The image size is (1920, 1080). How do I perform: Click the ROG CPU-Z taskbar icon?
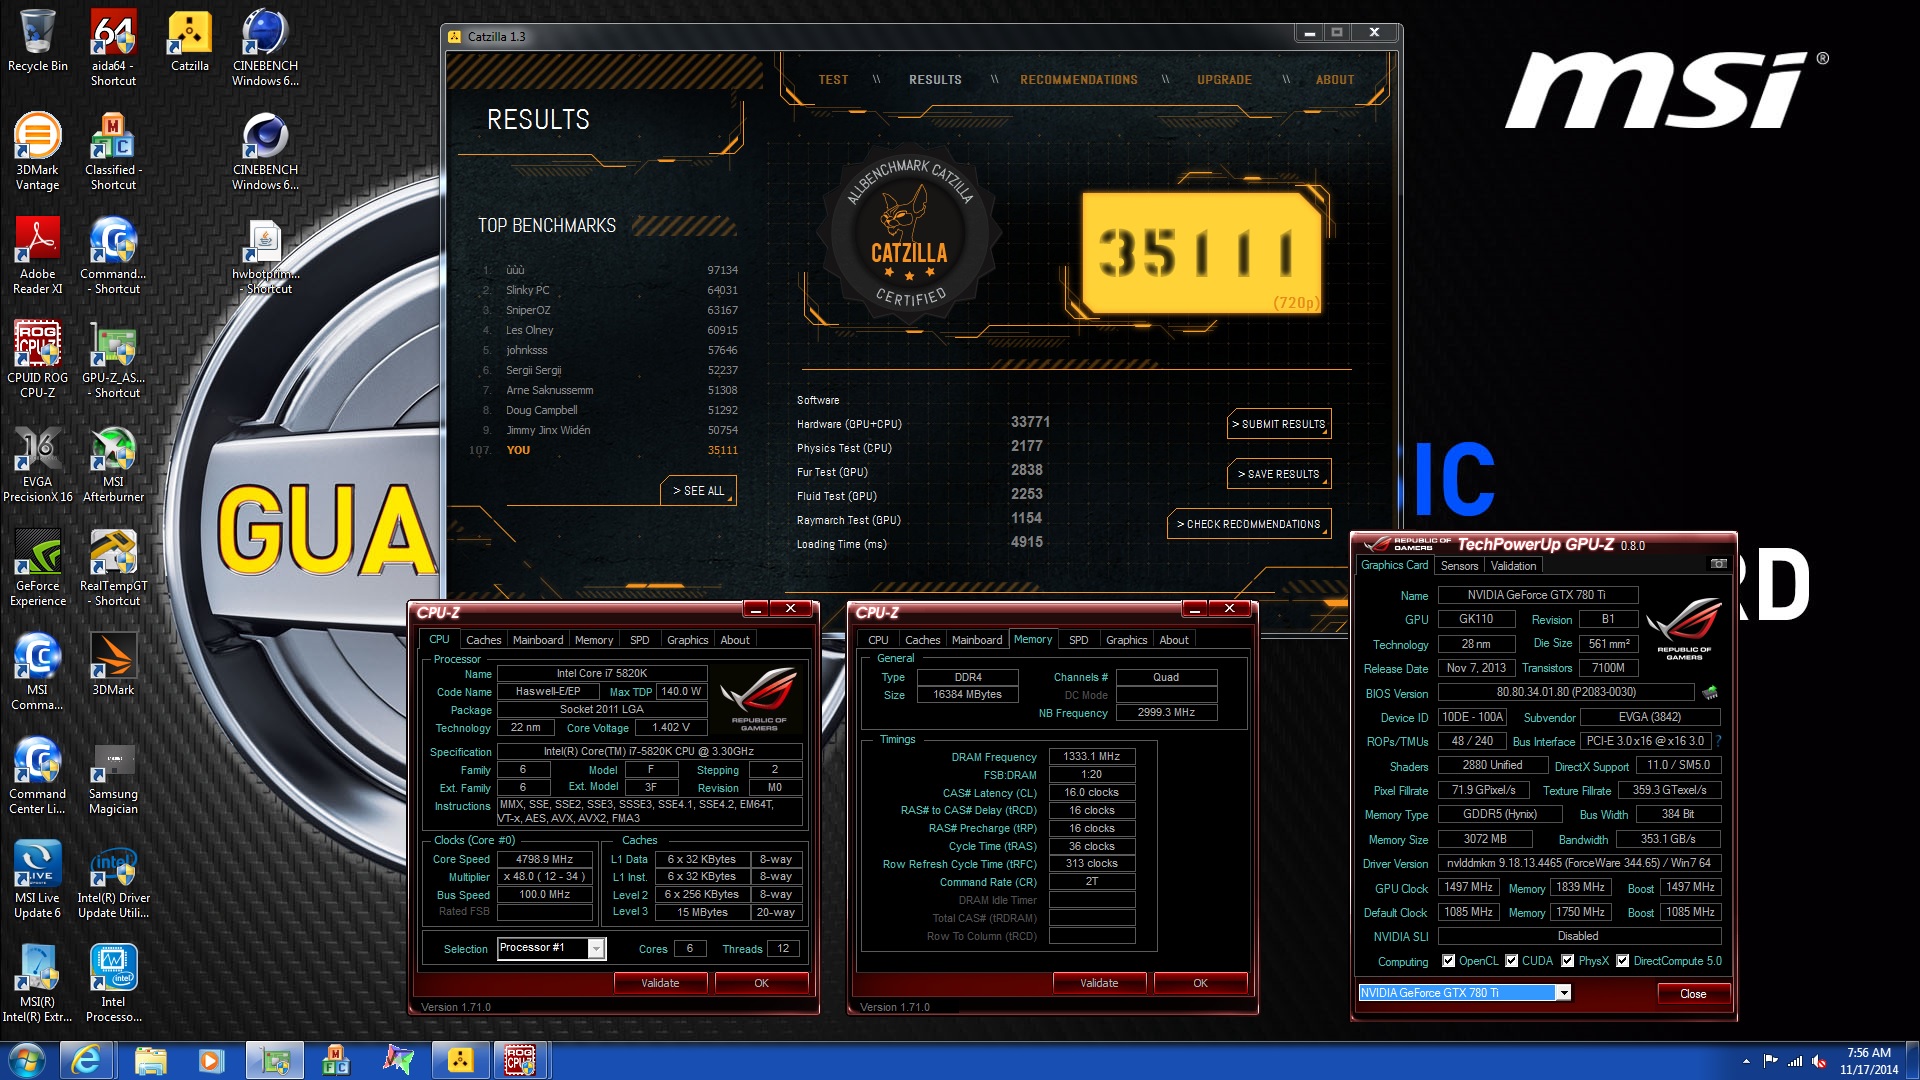pyautogui.click(x=520, y=1060)
